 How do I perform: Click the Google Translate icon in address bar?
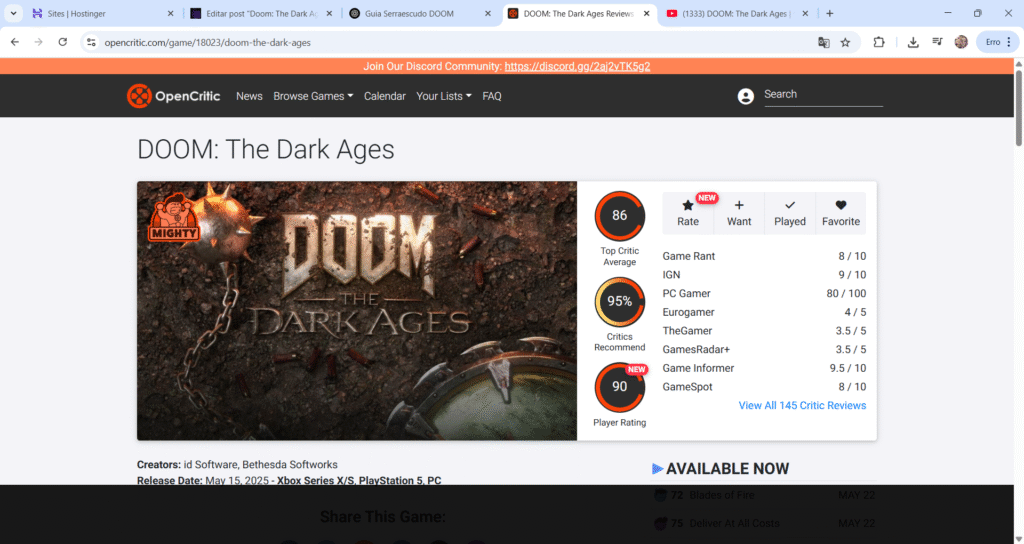[x=823, y=42]
